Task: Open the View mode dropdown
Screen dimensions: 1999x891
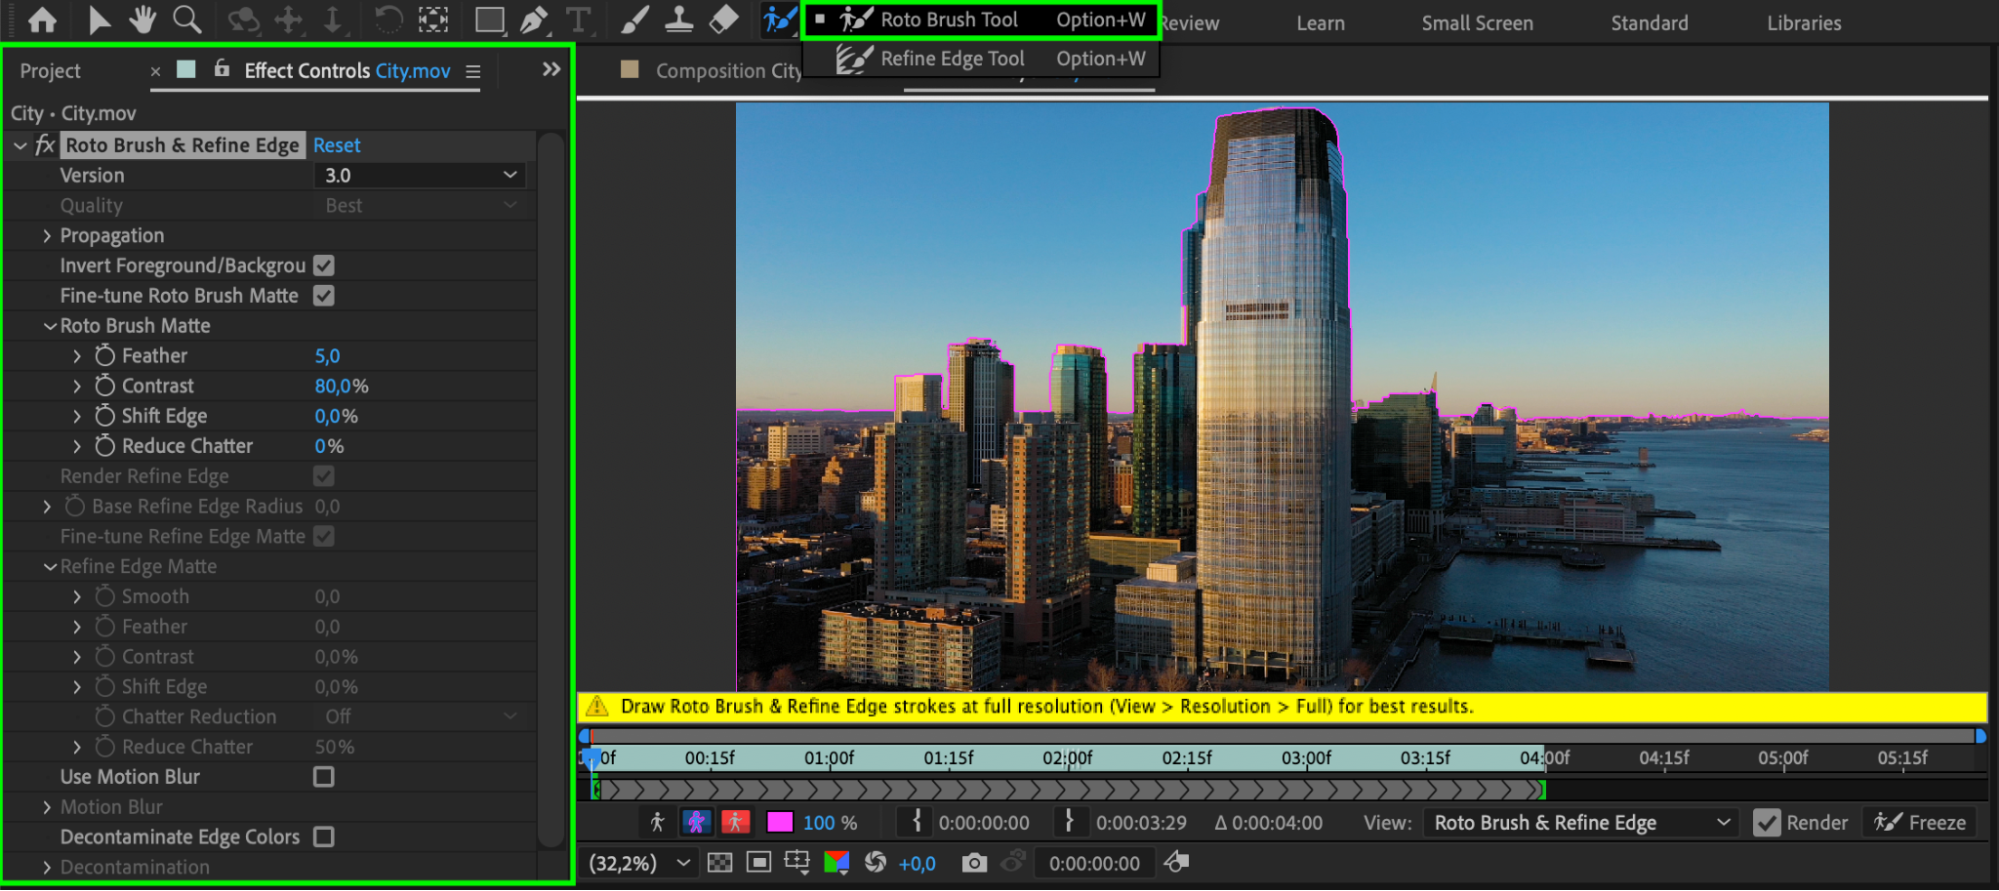Action: tap(1581, 823)
